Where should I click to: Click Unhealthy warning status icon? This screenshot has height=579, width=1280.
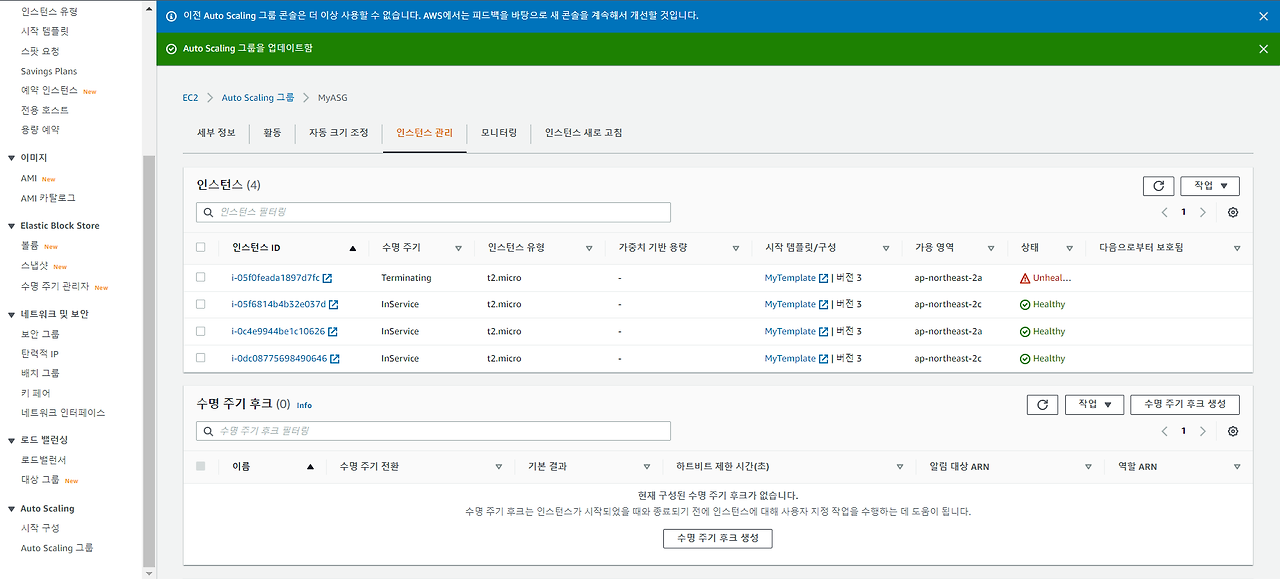click(x=1025, y=278)
